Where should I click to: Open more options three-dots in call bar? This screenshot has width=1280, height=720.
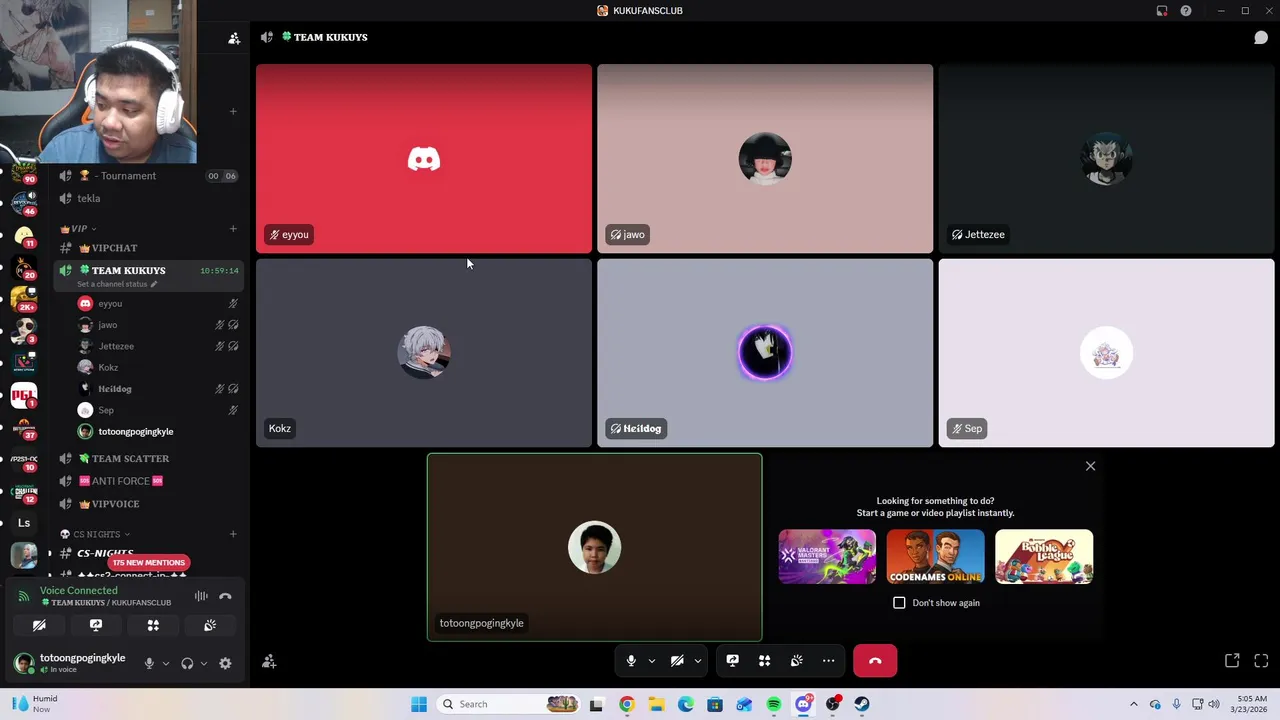(828, 661)
